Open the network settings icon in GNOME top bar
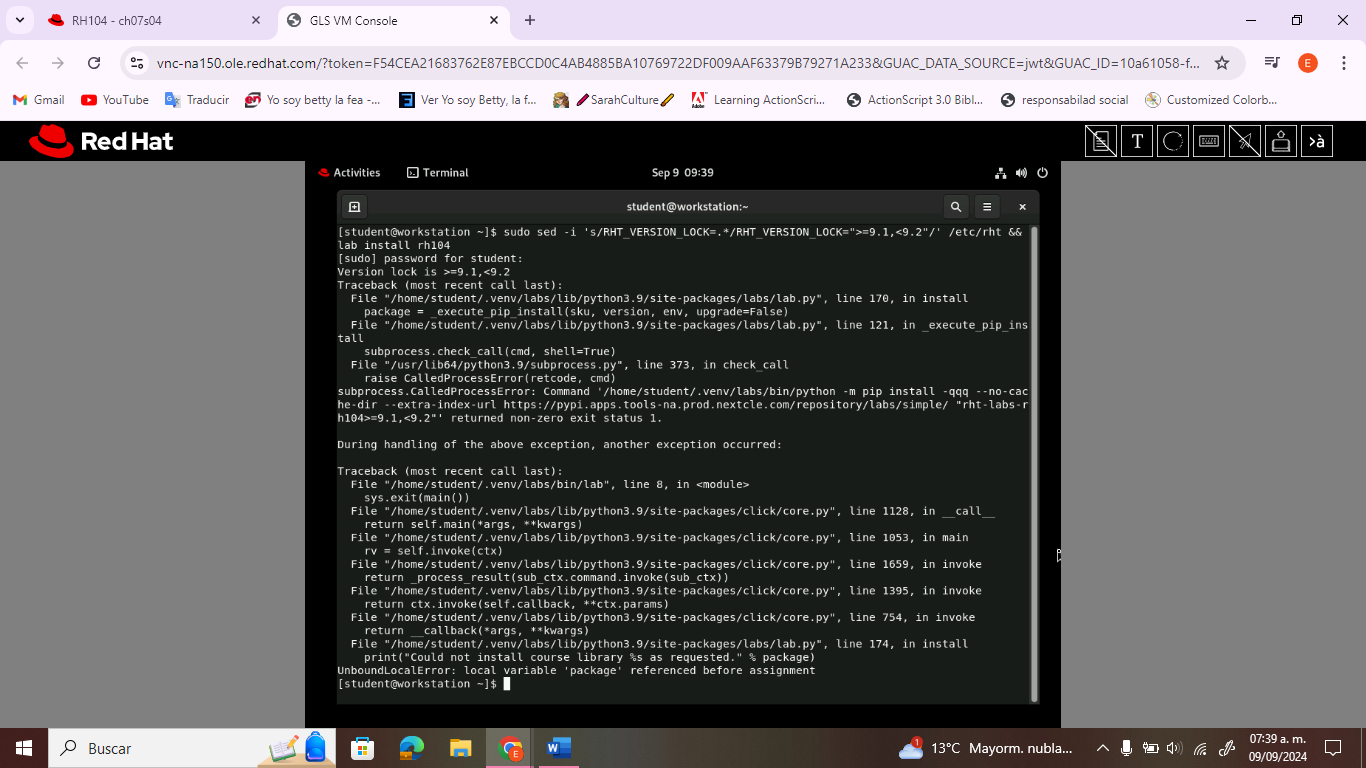This screenshot has width=1366, height=768. [1001, 172]
